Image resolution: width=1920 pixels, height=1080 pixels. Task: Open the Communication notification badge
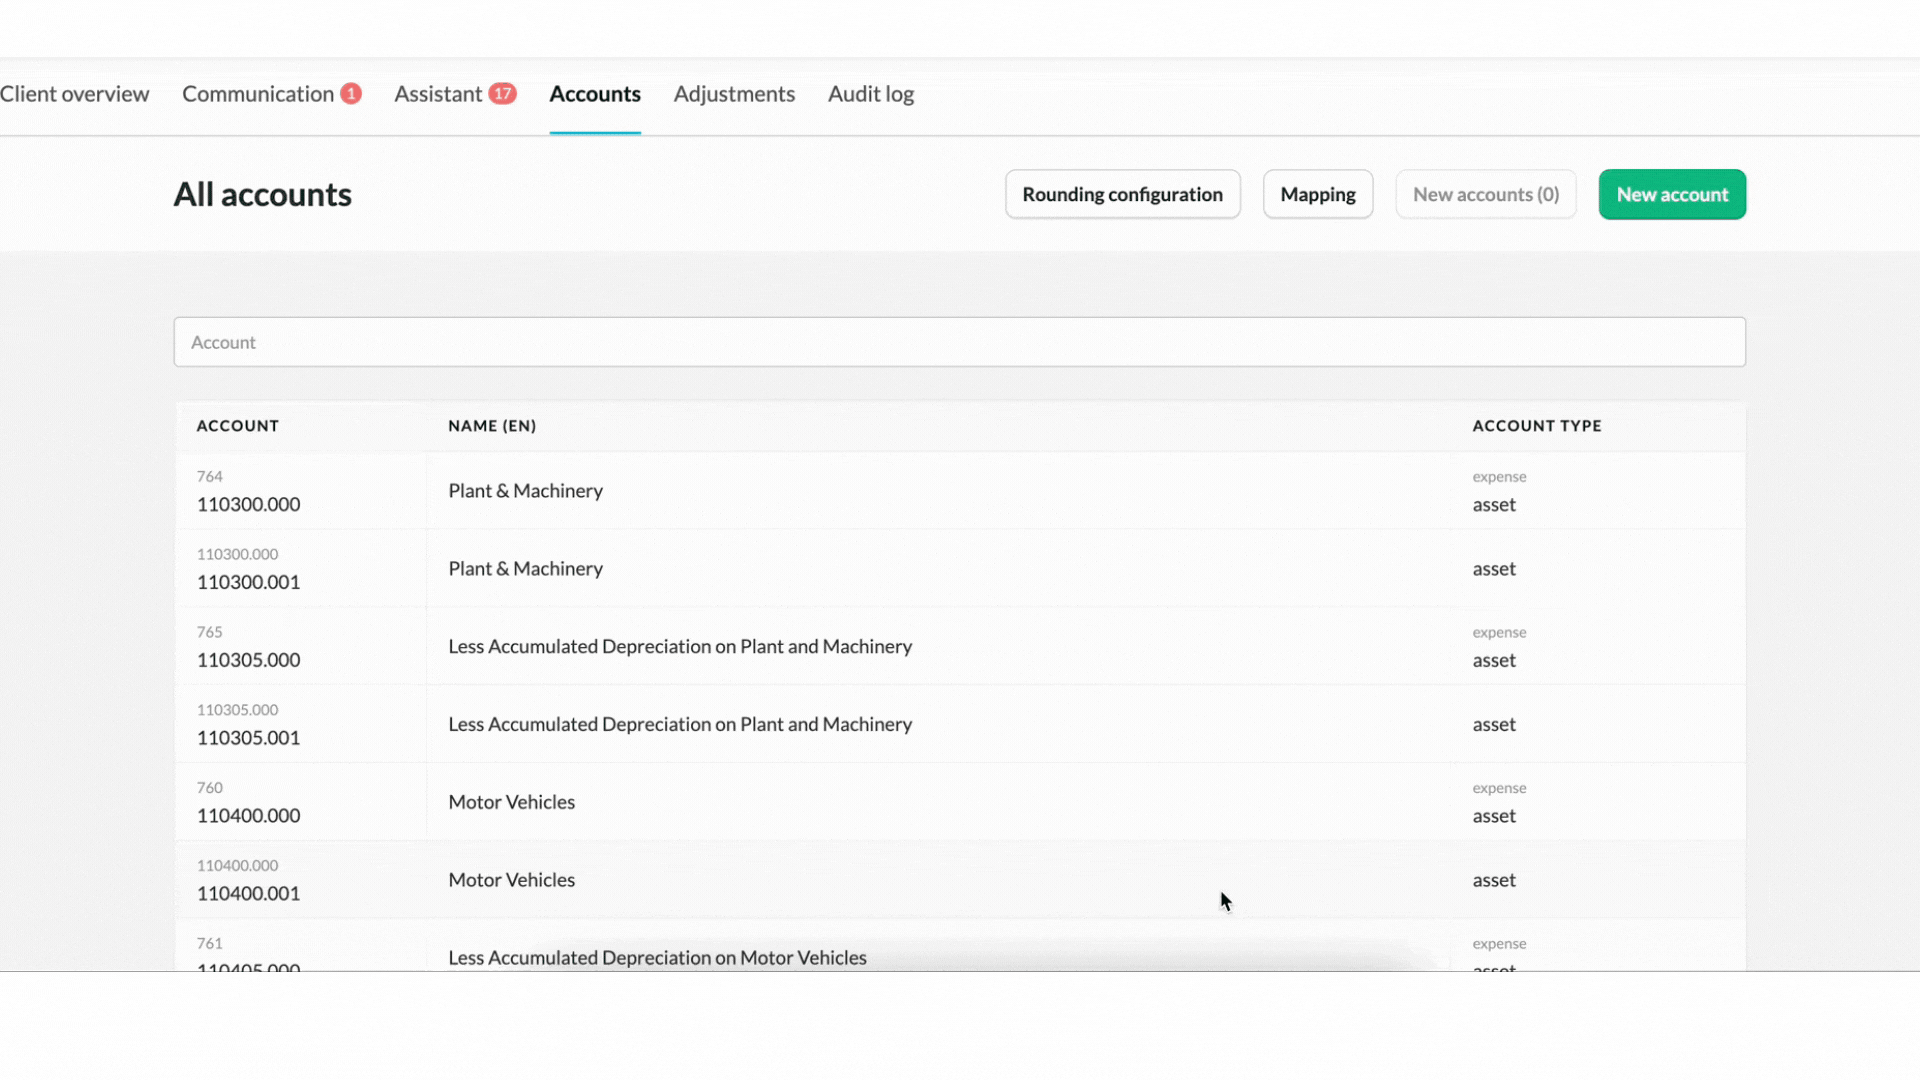[350, 93]
